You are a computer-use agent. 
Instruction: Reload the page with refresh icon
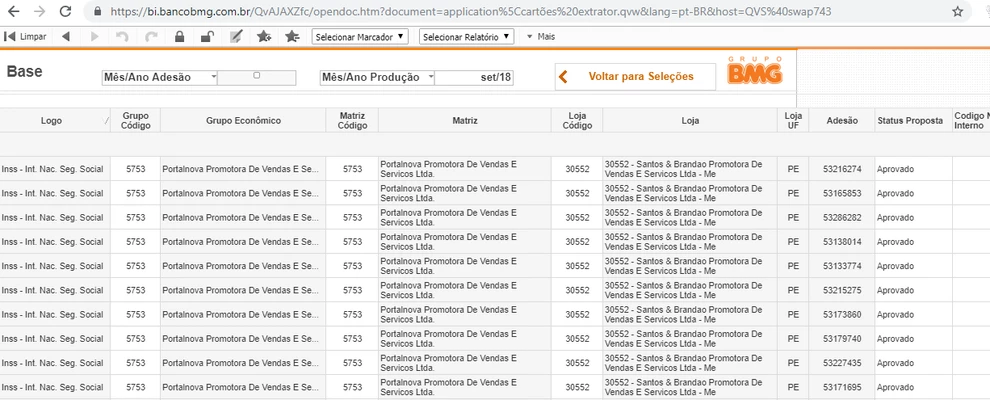click(65, 11)
